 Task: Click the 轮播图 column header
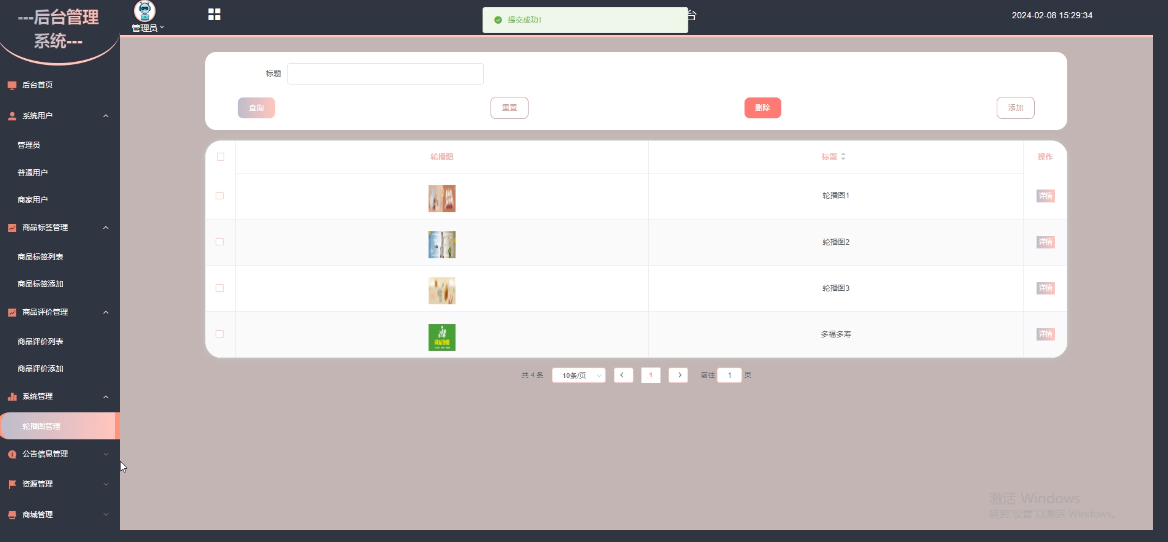click(x=442, y=157)
